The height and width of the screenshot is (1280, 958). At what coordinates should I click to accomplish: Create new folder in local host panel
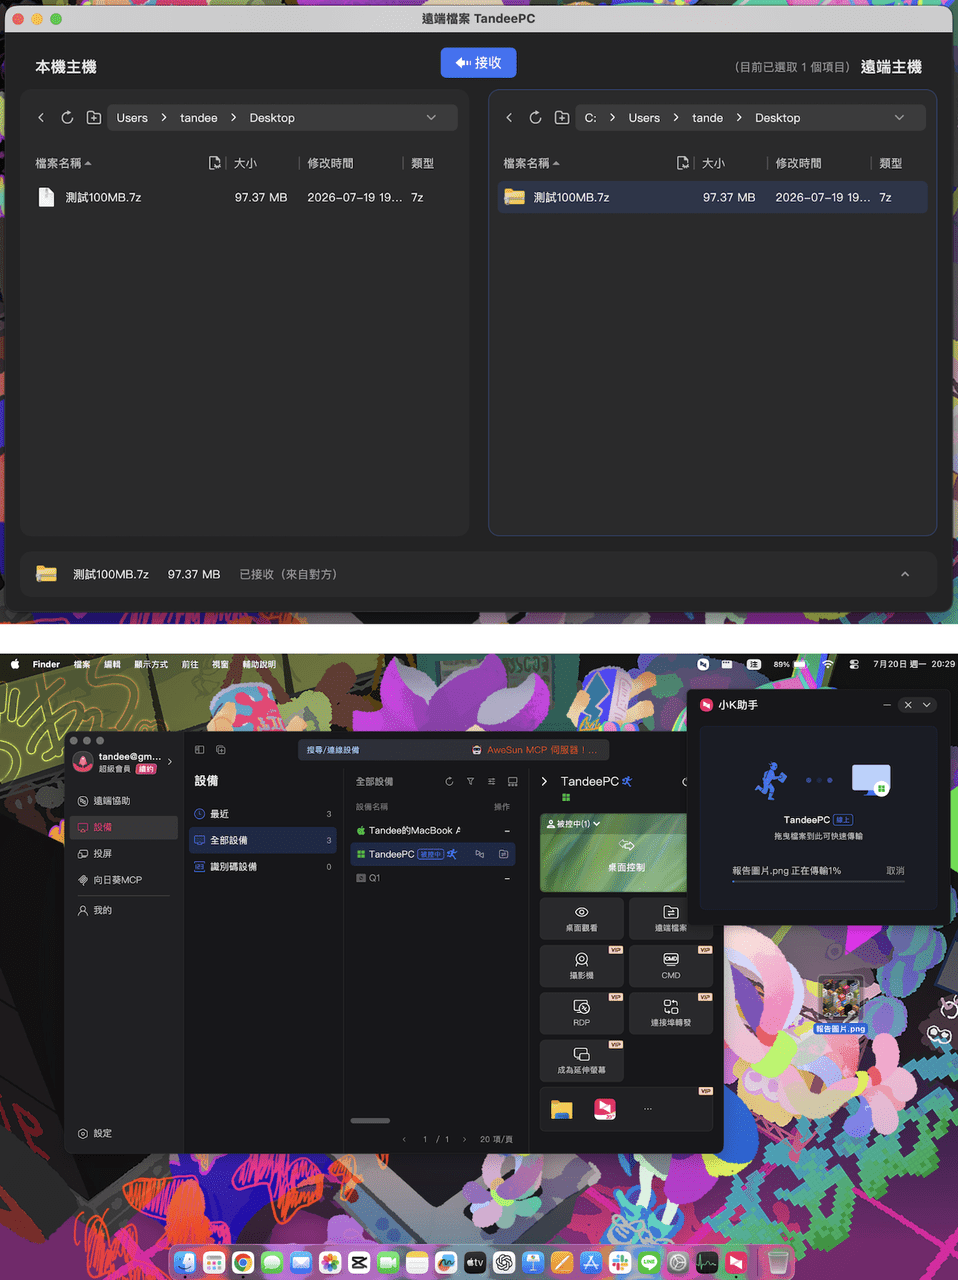pyautogui.click(x=94, y=118)
